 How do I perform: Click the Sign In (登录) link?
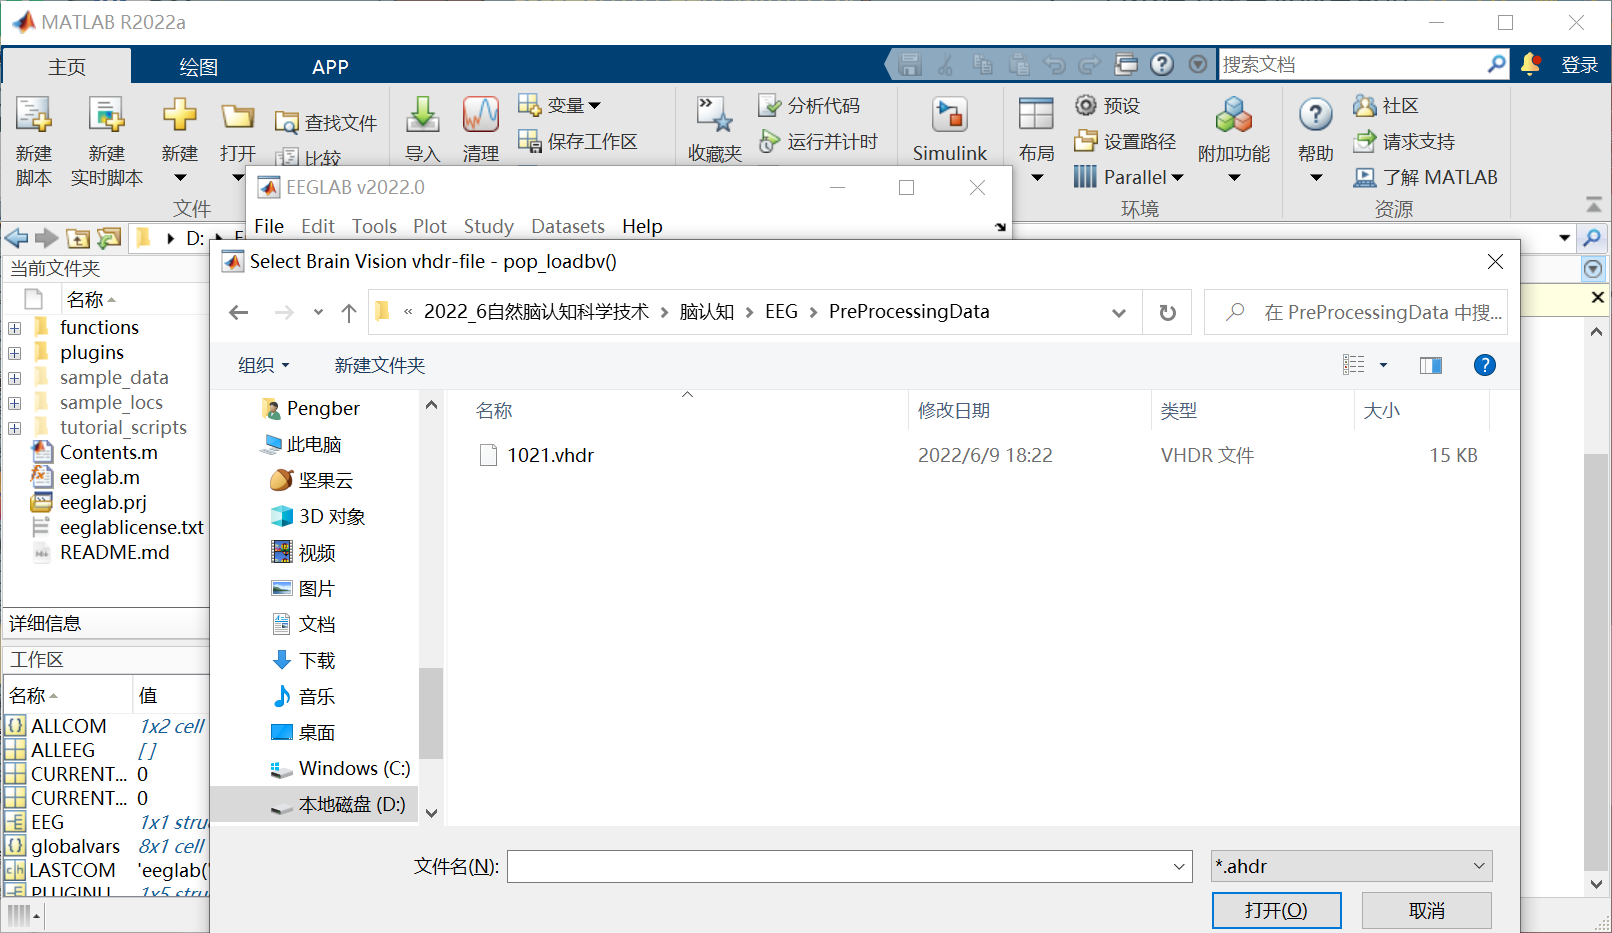click(x=1580, y=64)
